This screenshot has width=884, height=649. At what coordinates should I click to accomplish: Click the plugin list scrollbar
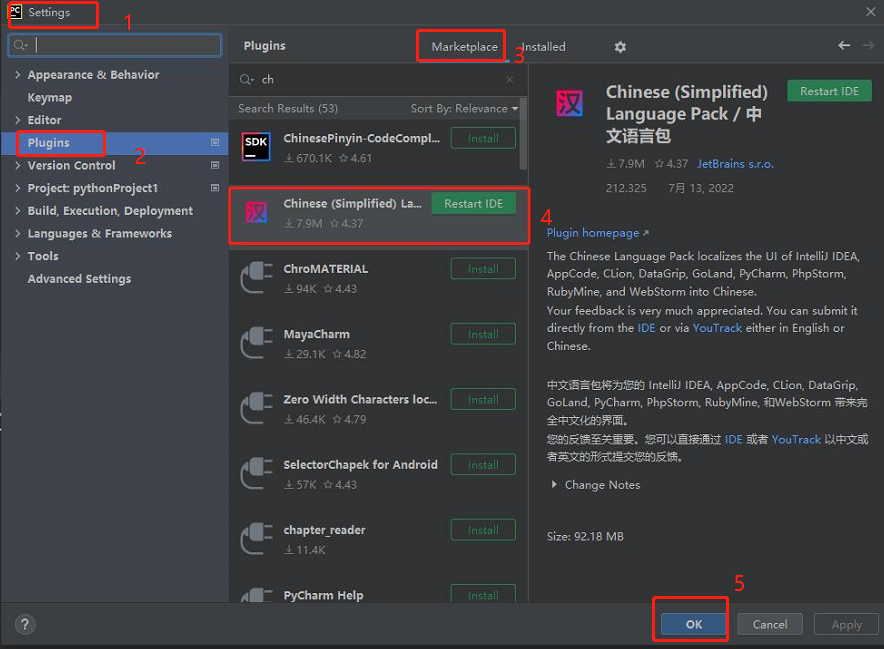coord(523,134)
